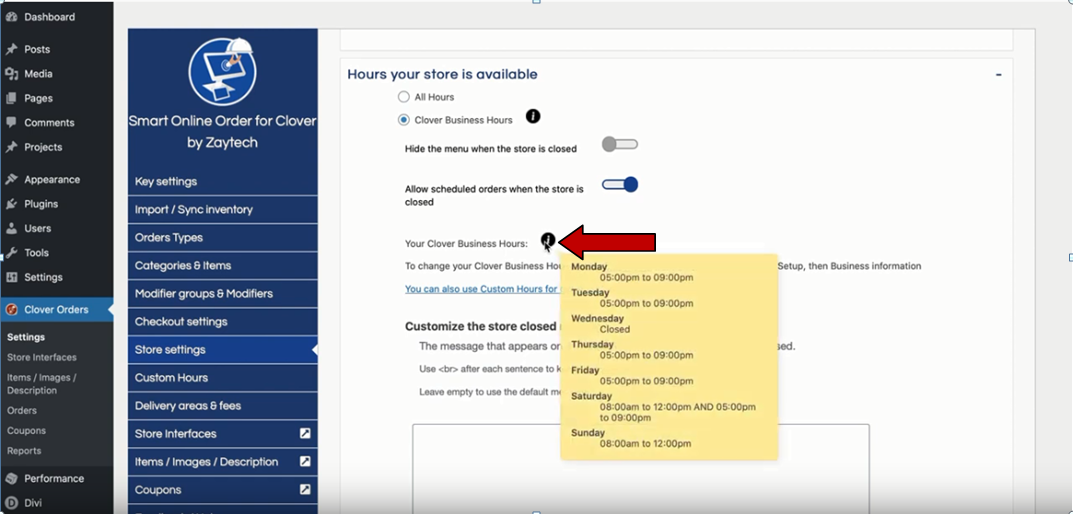Open the Dashboard icon in WordPress sidebar
The width and height of the screenshot is (1073, 514).
(11, 17)
